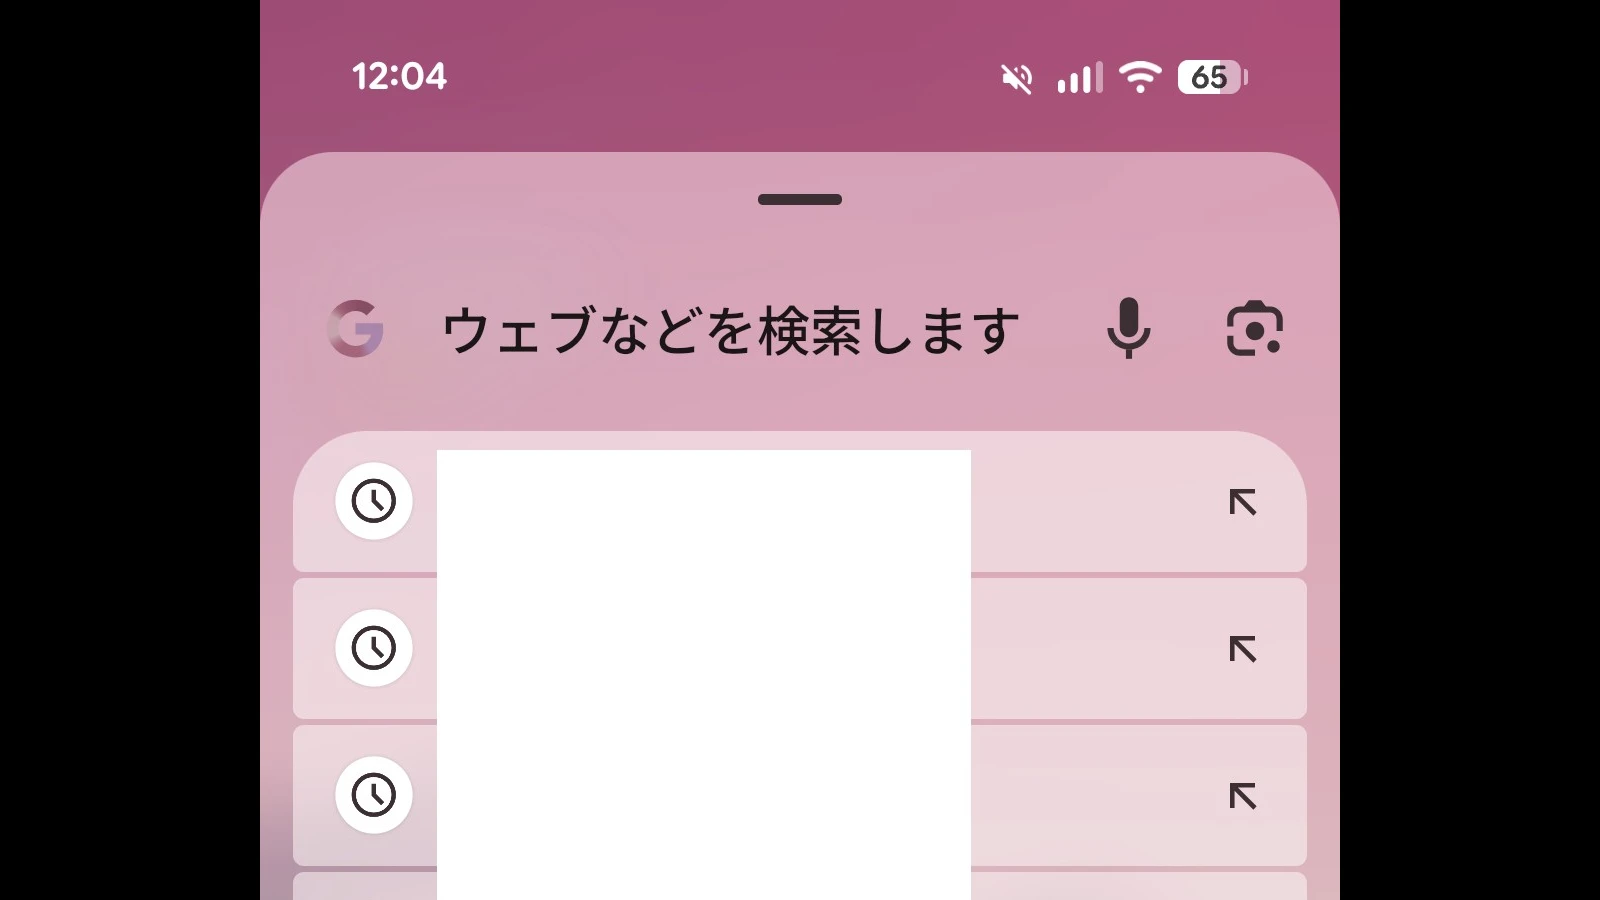Start voice search with the microphone
The height and width of the screenshot is (900, 1600).
point(1129,328)
